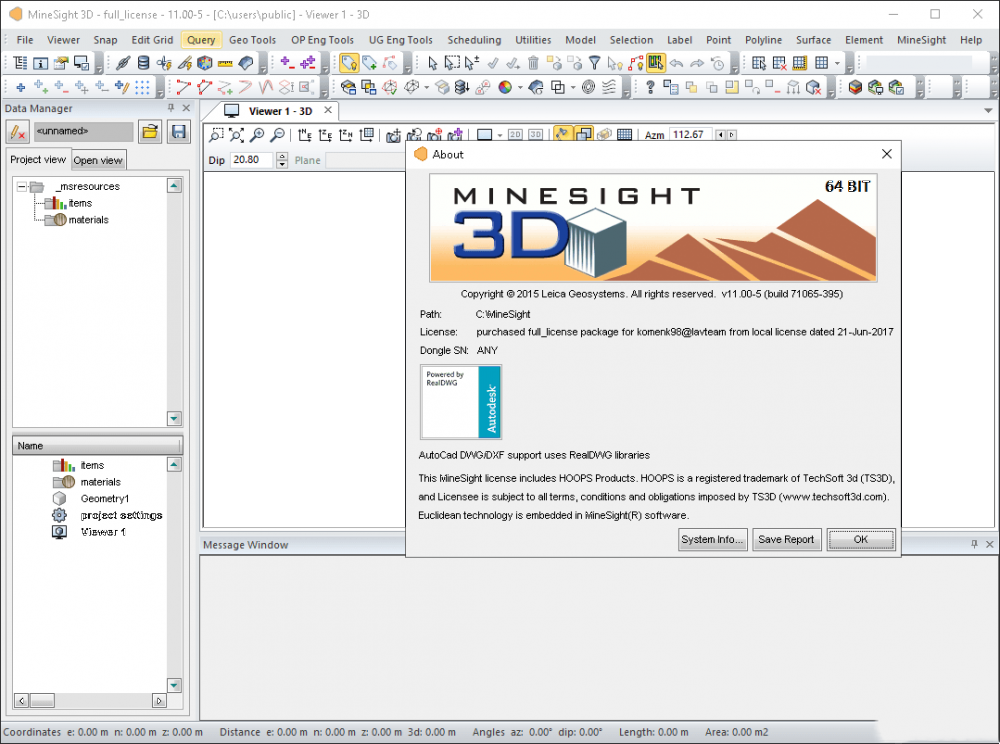Open the Scheduling menu
The height and width of the screenshot is (744, 1000).
pos(474,40)
